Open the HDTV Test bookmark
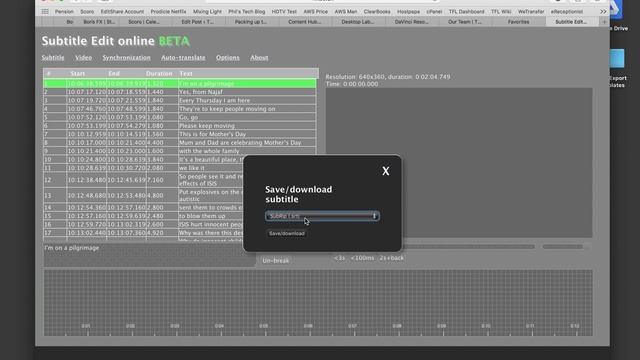 [284, 11]
